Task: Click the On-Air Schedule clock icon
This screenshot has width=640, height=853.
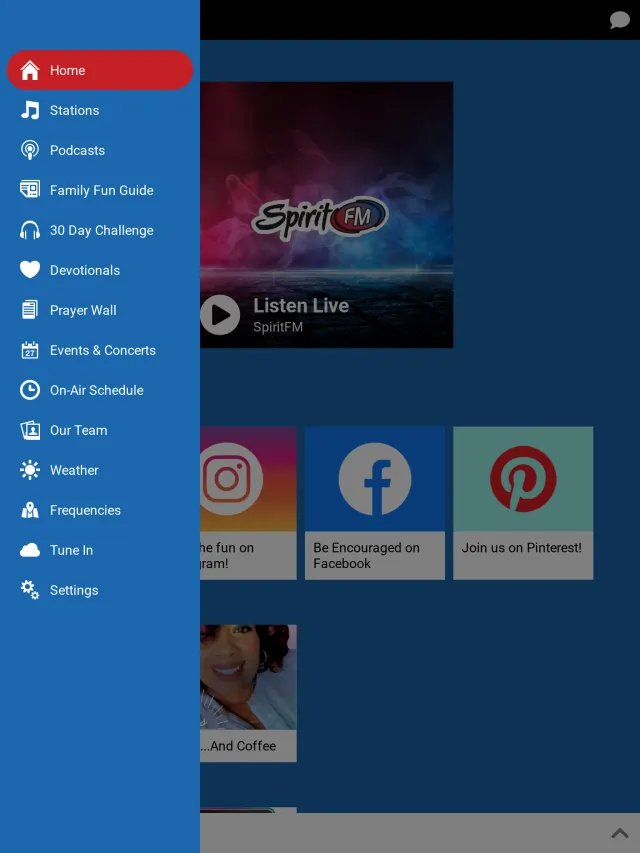Action: point(30,390)
